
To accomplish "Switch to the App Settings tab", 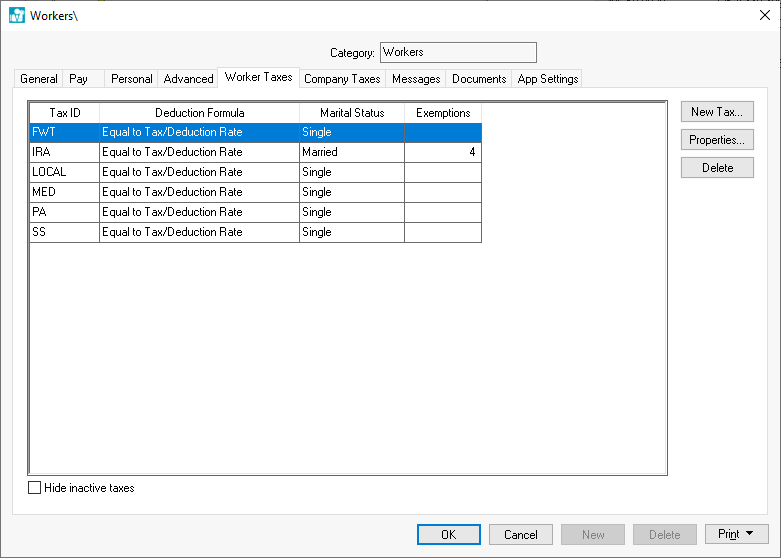I will (547, 79).
